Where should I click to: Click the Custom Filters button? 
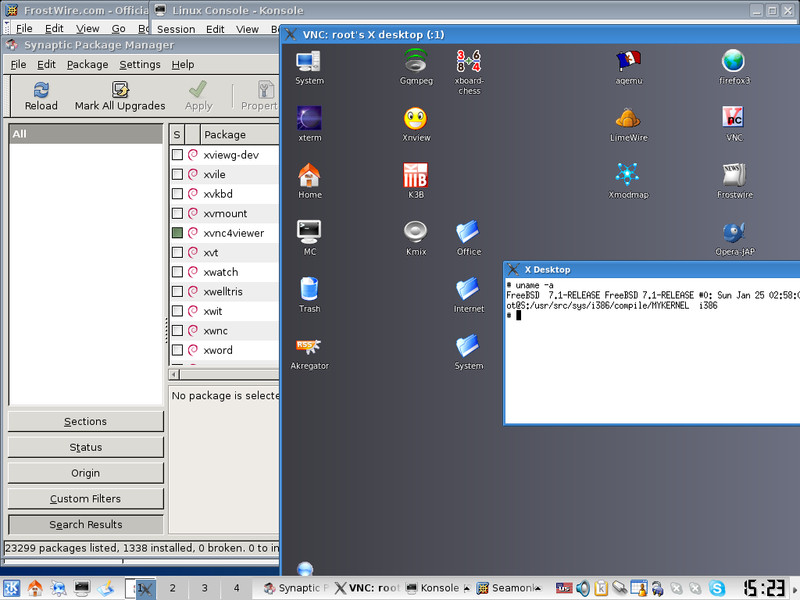click(x=86, y=498)
